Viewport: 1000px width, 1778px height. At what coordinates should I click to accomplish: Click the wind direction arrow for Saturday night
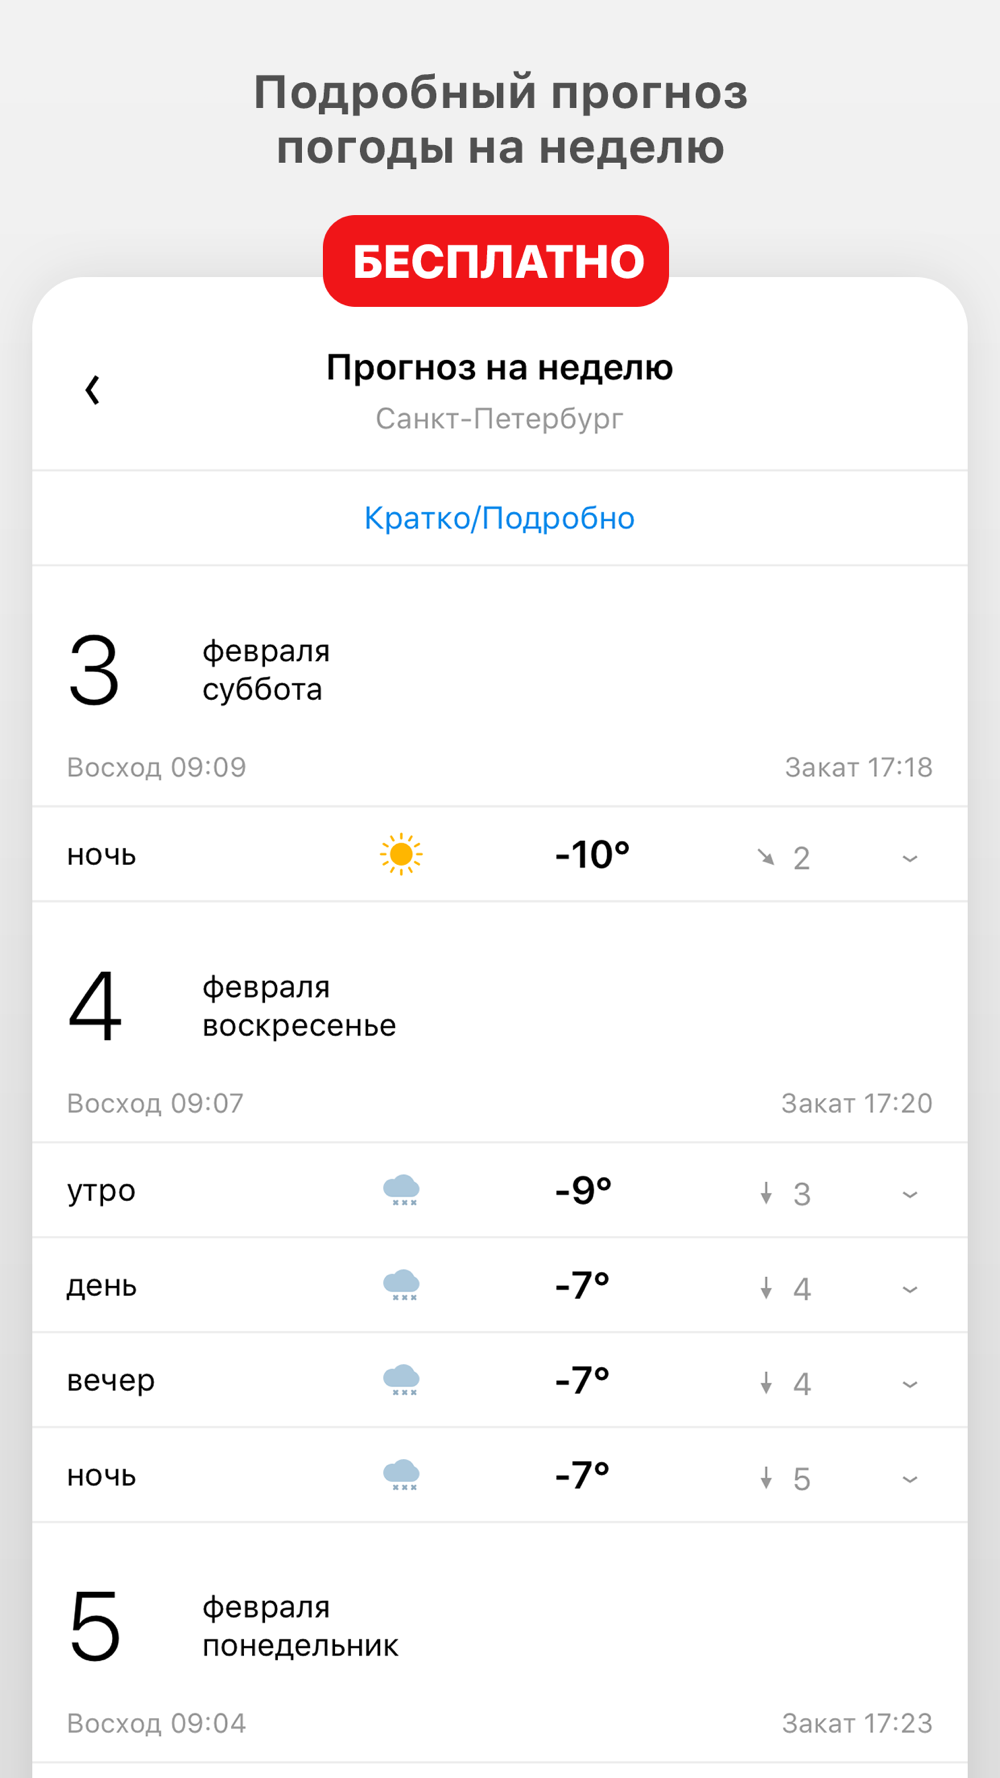tap(766, 857)
